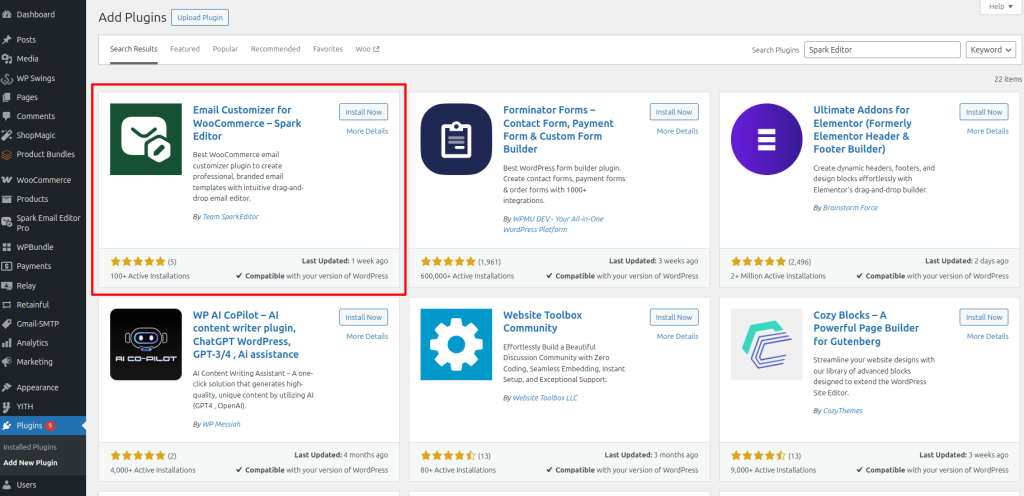1024x496 pixels.
Task: Switch to the Popular tab
Action: [225, 49]
